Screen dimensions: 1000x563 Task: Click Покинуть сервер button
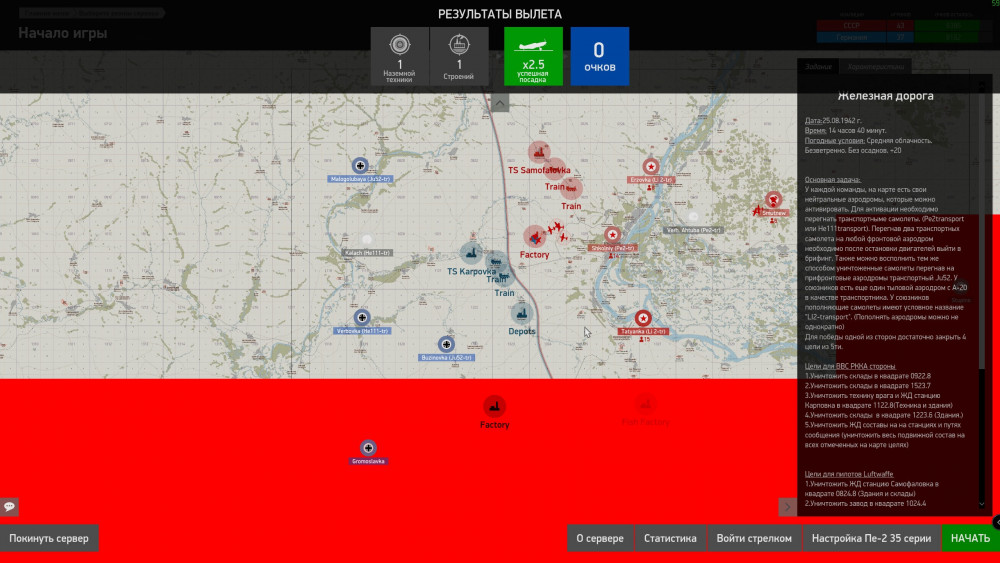(x=49, y=538)
